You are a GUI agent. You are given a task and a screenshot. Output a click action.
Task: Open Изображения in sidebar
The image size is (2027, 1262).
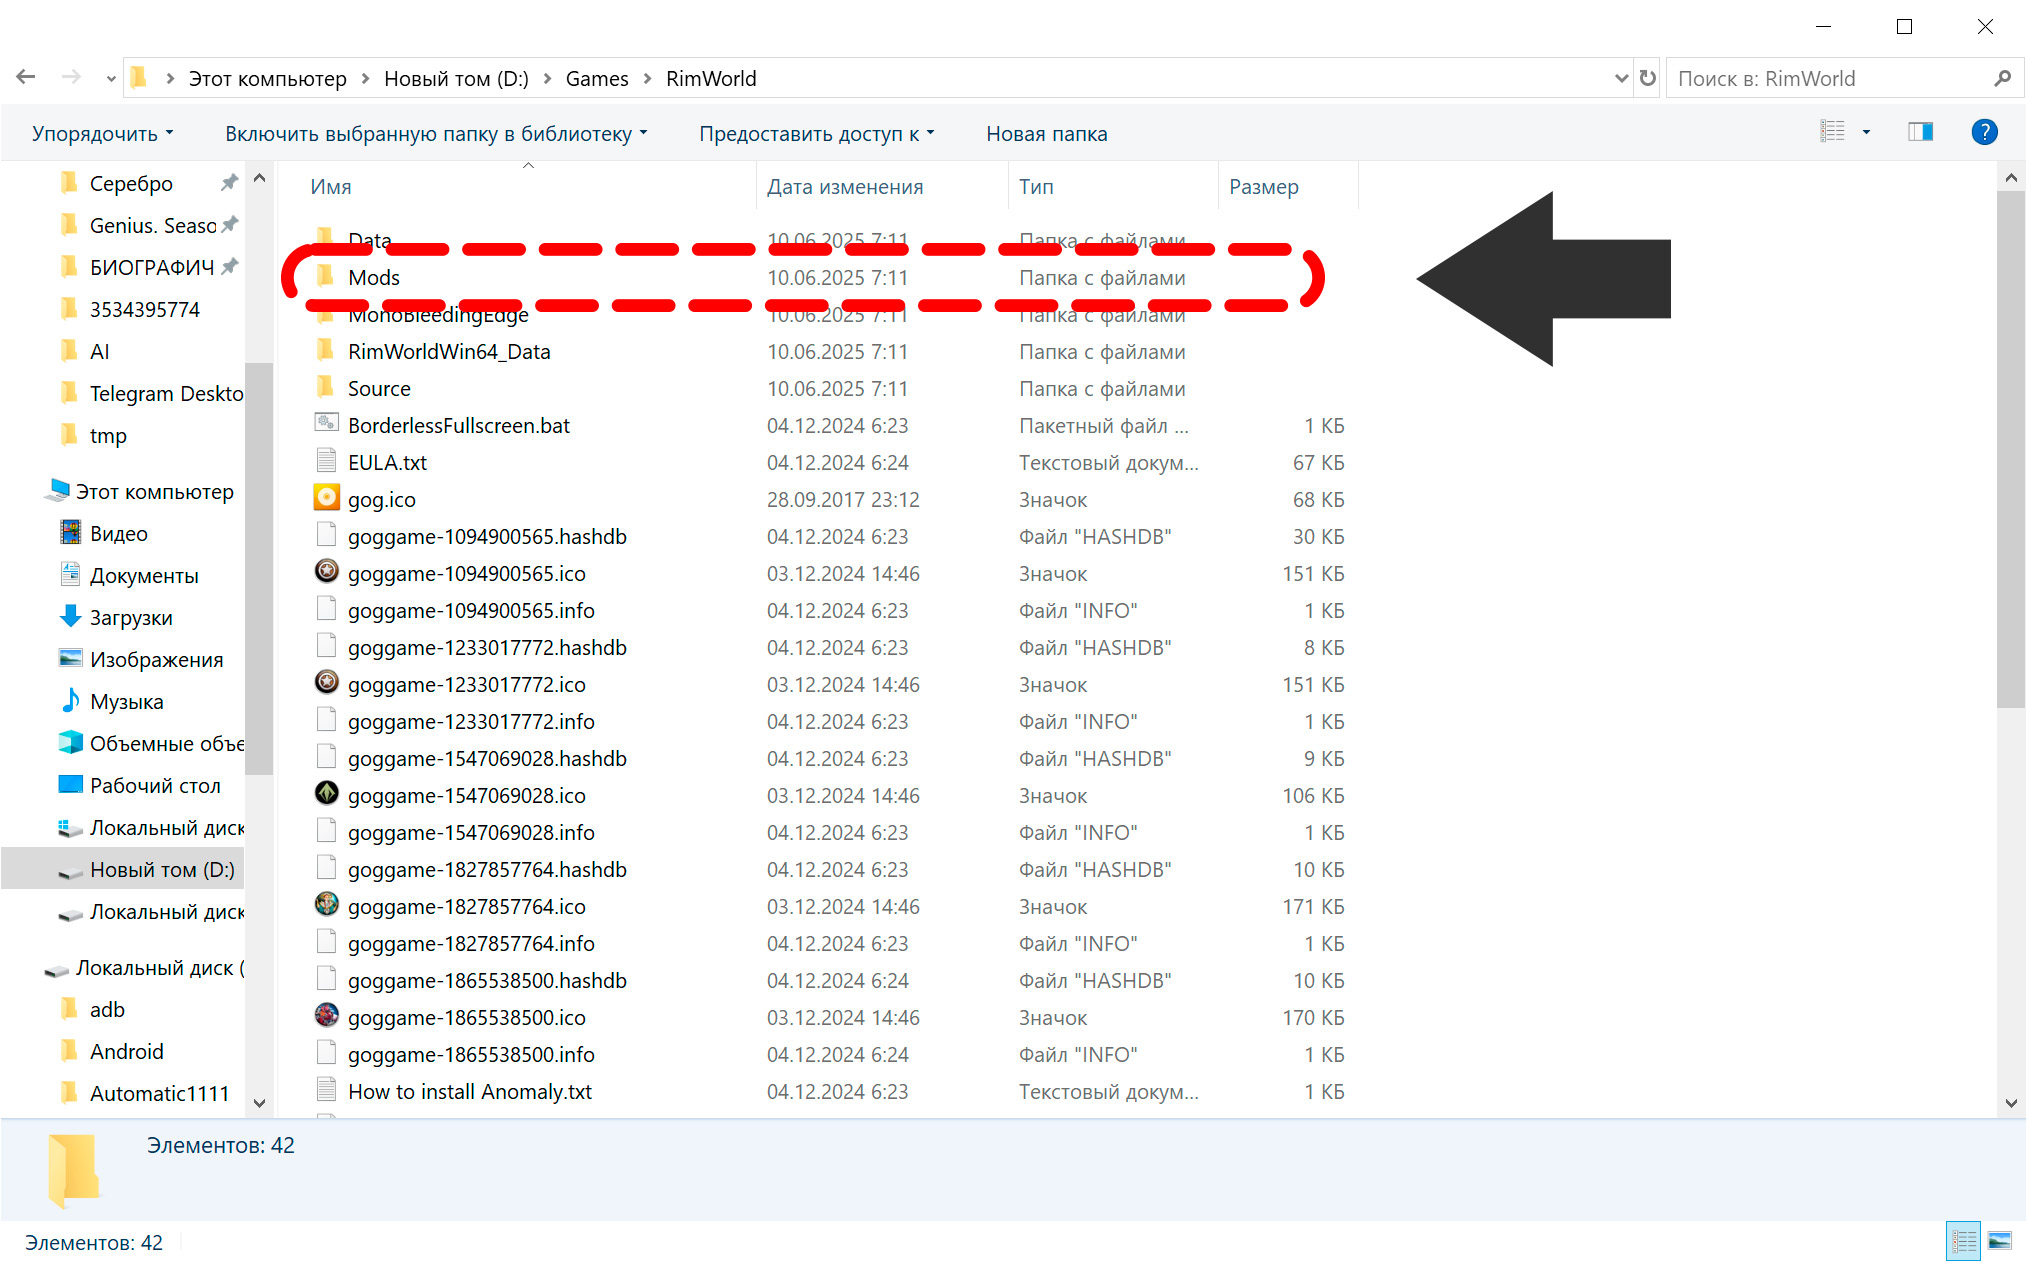[156, 660]
